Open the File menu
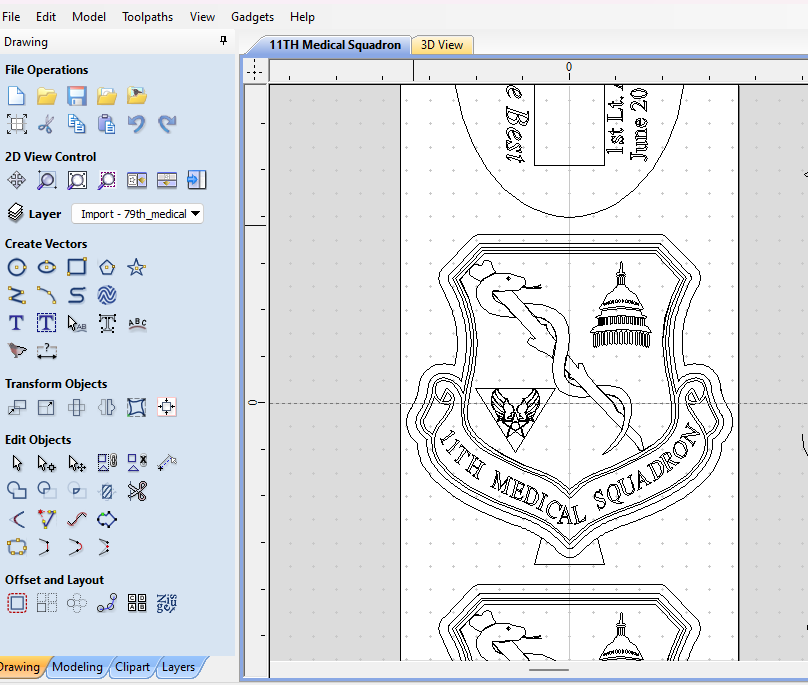Viewport: 808px width, 685px height. pyautogui.click(x=11, y=17)
